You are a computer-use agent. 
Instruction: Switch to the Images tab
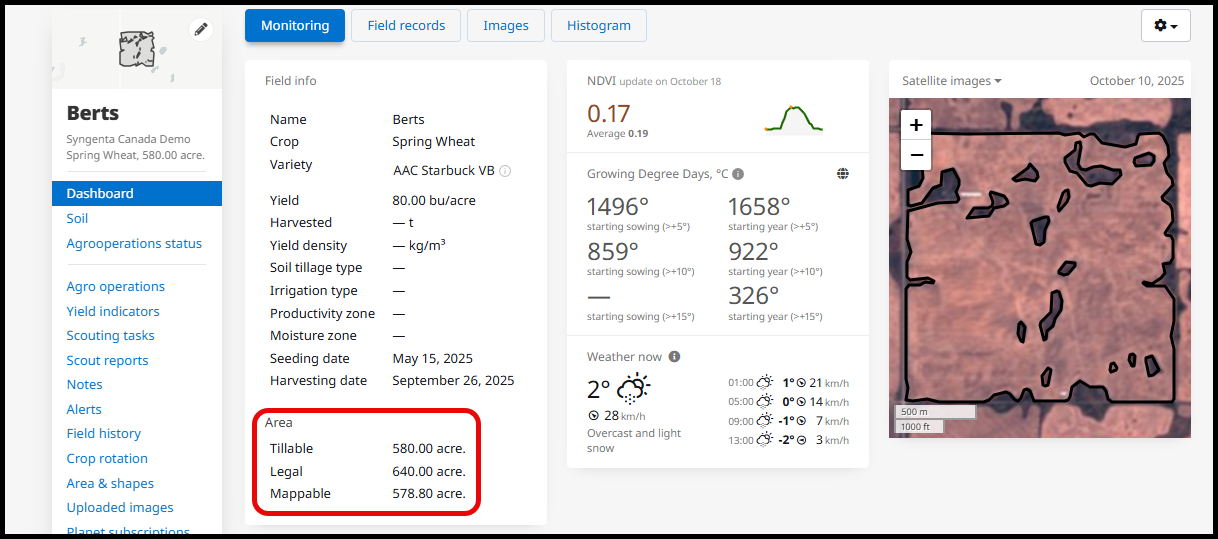pos(505,26)
